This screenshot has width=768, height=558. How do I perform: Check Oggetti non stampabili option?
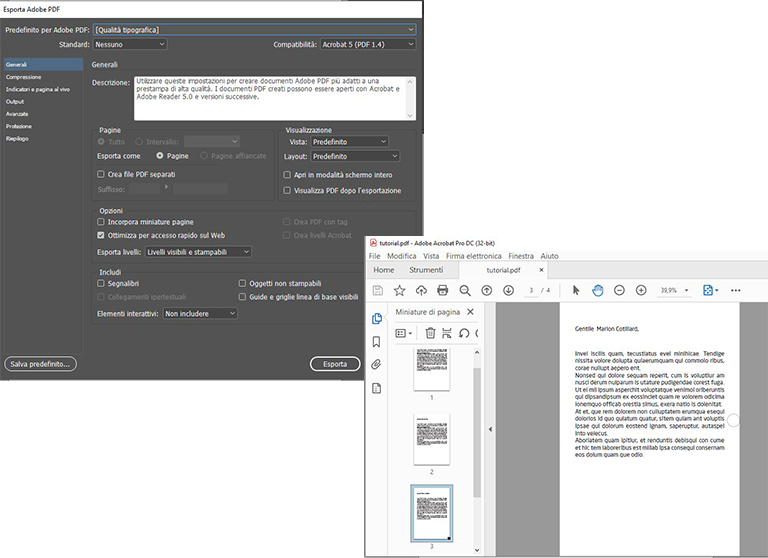coord(242,283)
